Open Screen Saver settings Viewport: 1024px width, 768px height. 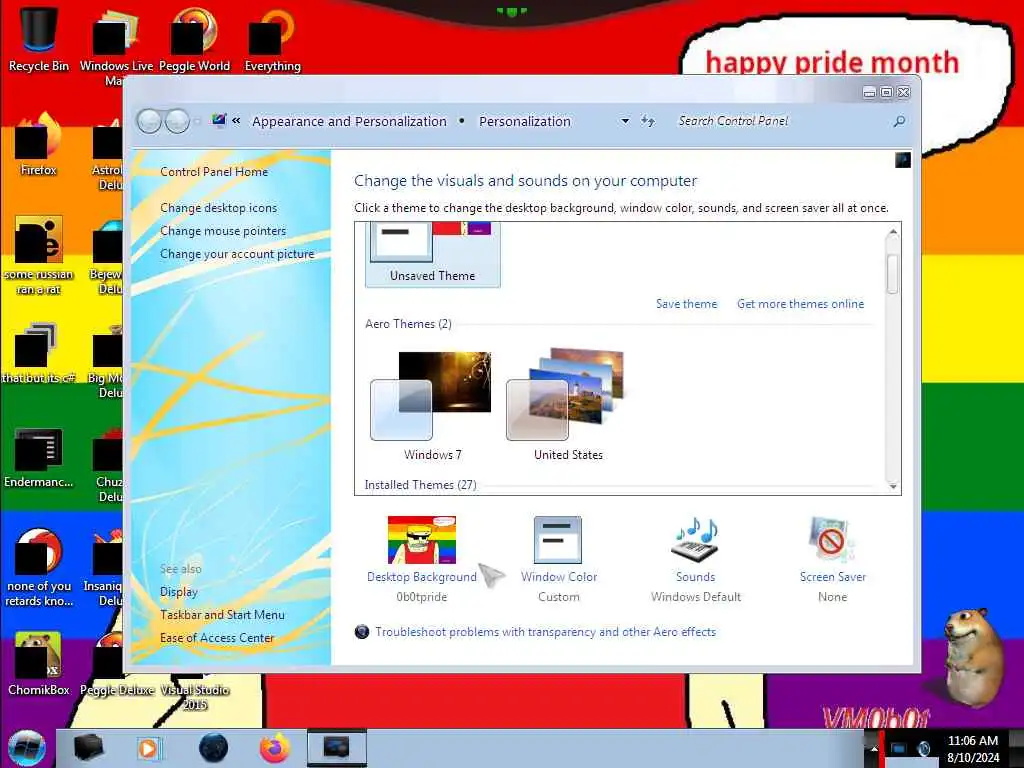coord(833,559)
